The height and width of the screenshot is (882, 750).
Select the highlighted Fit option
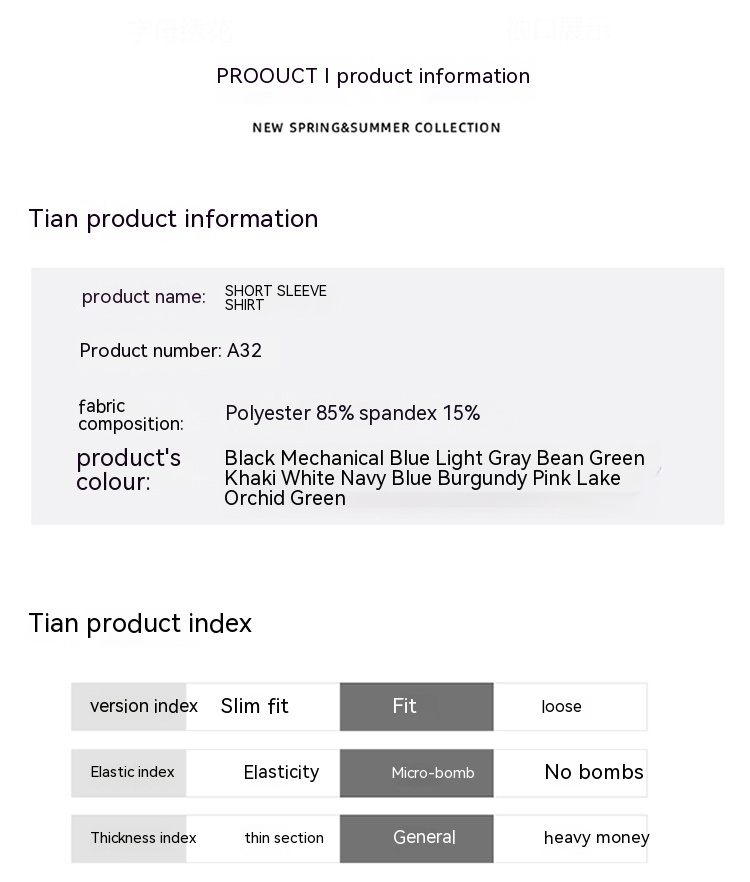point(416,706)
